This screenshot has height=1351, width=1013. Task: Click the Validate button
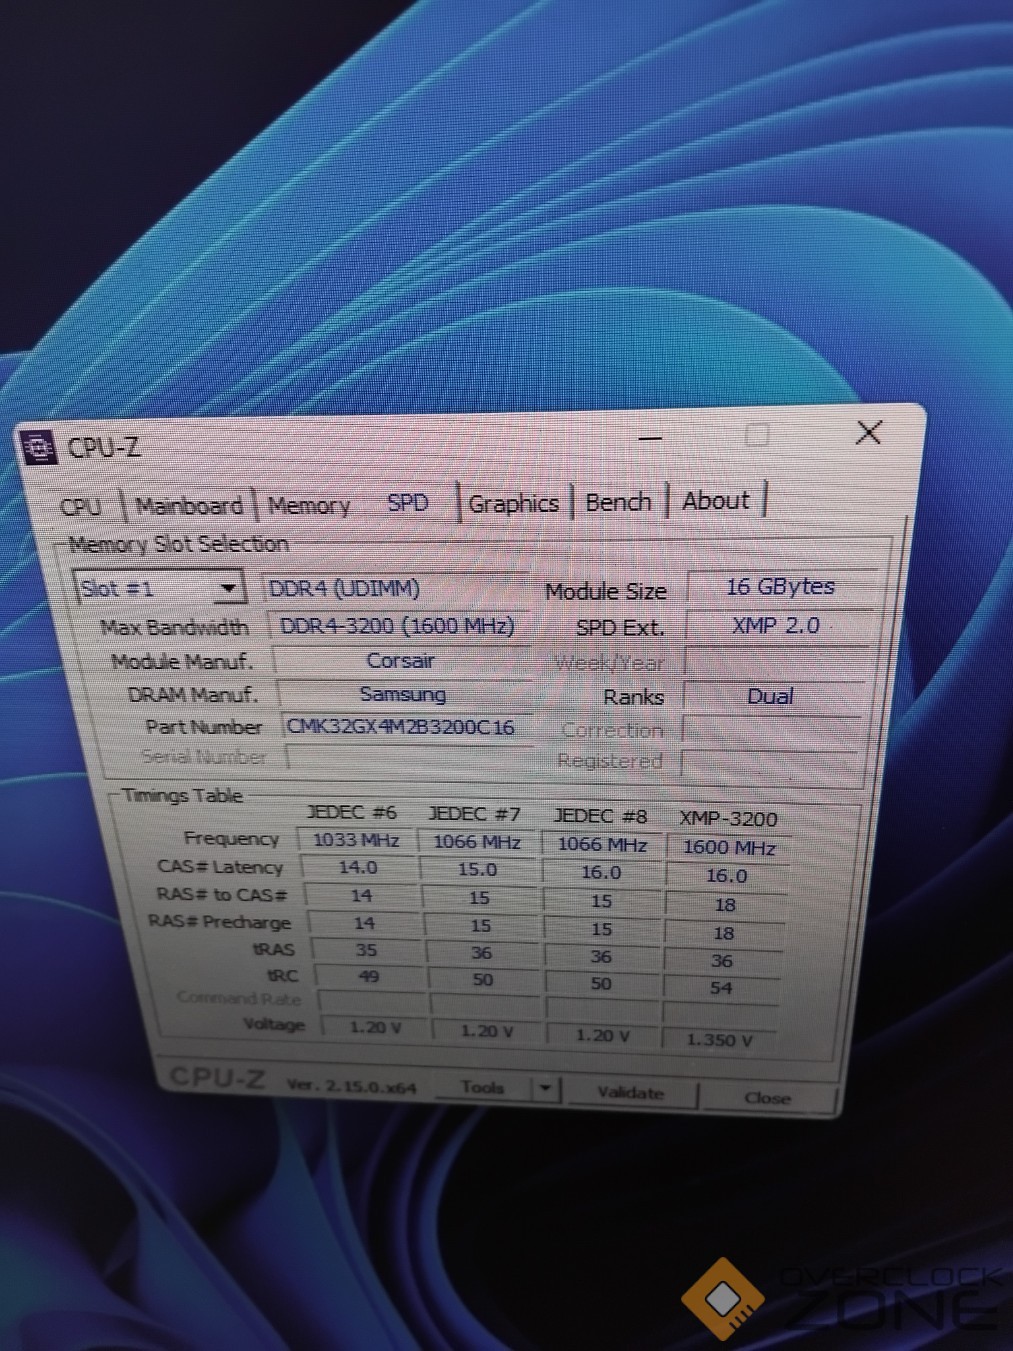631,1093
